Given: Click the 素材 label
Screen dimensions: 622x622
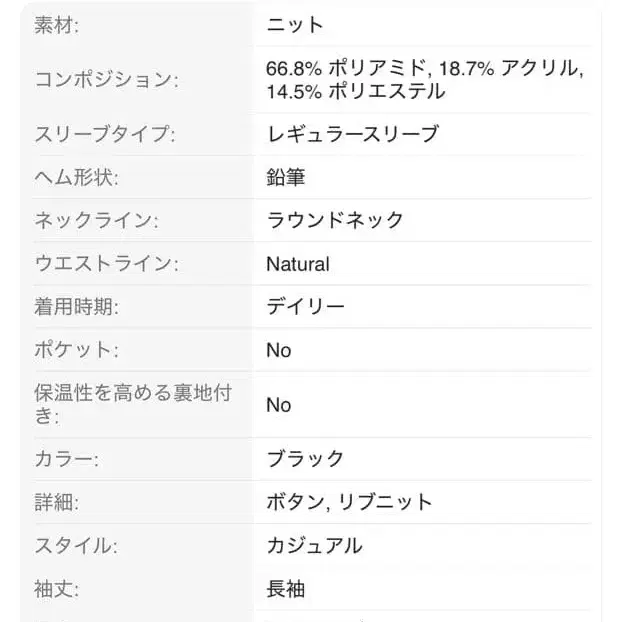Looking at the screenshot, I should click(x=57, y=25).
